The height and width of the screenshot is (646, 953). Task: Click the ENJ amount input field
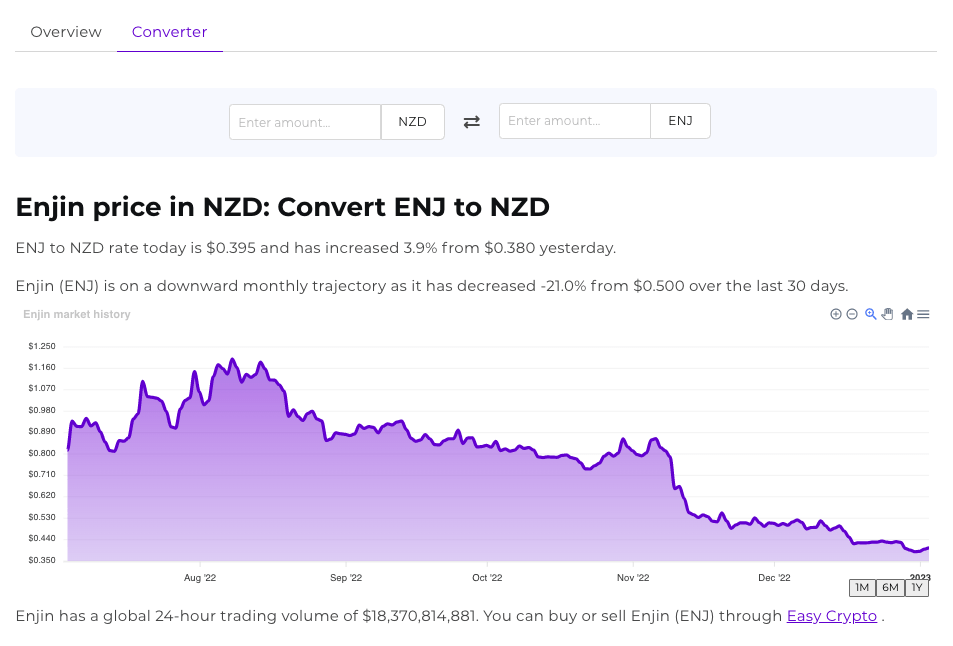(x=575, y=121)
